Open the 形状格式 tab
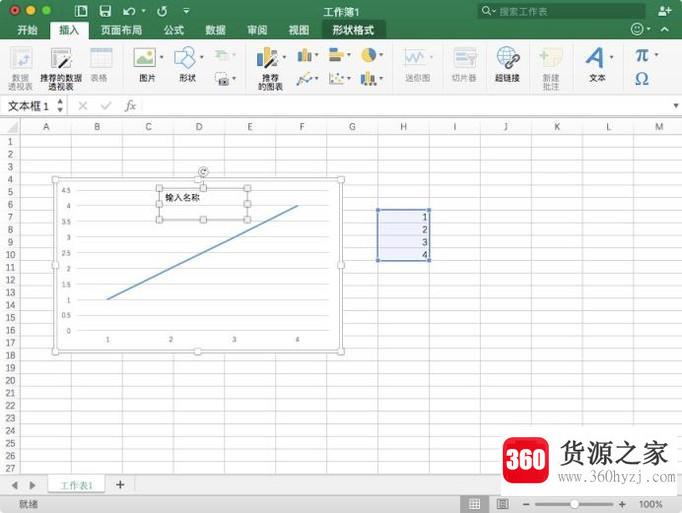 click(x=353, y=30)
